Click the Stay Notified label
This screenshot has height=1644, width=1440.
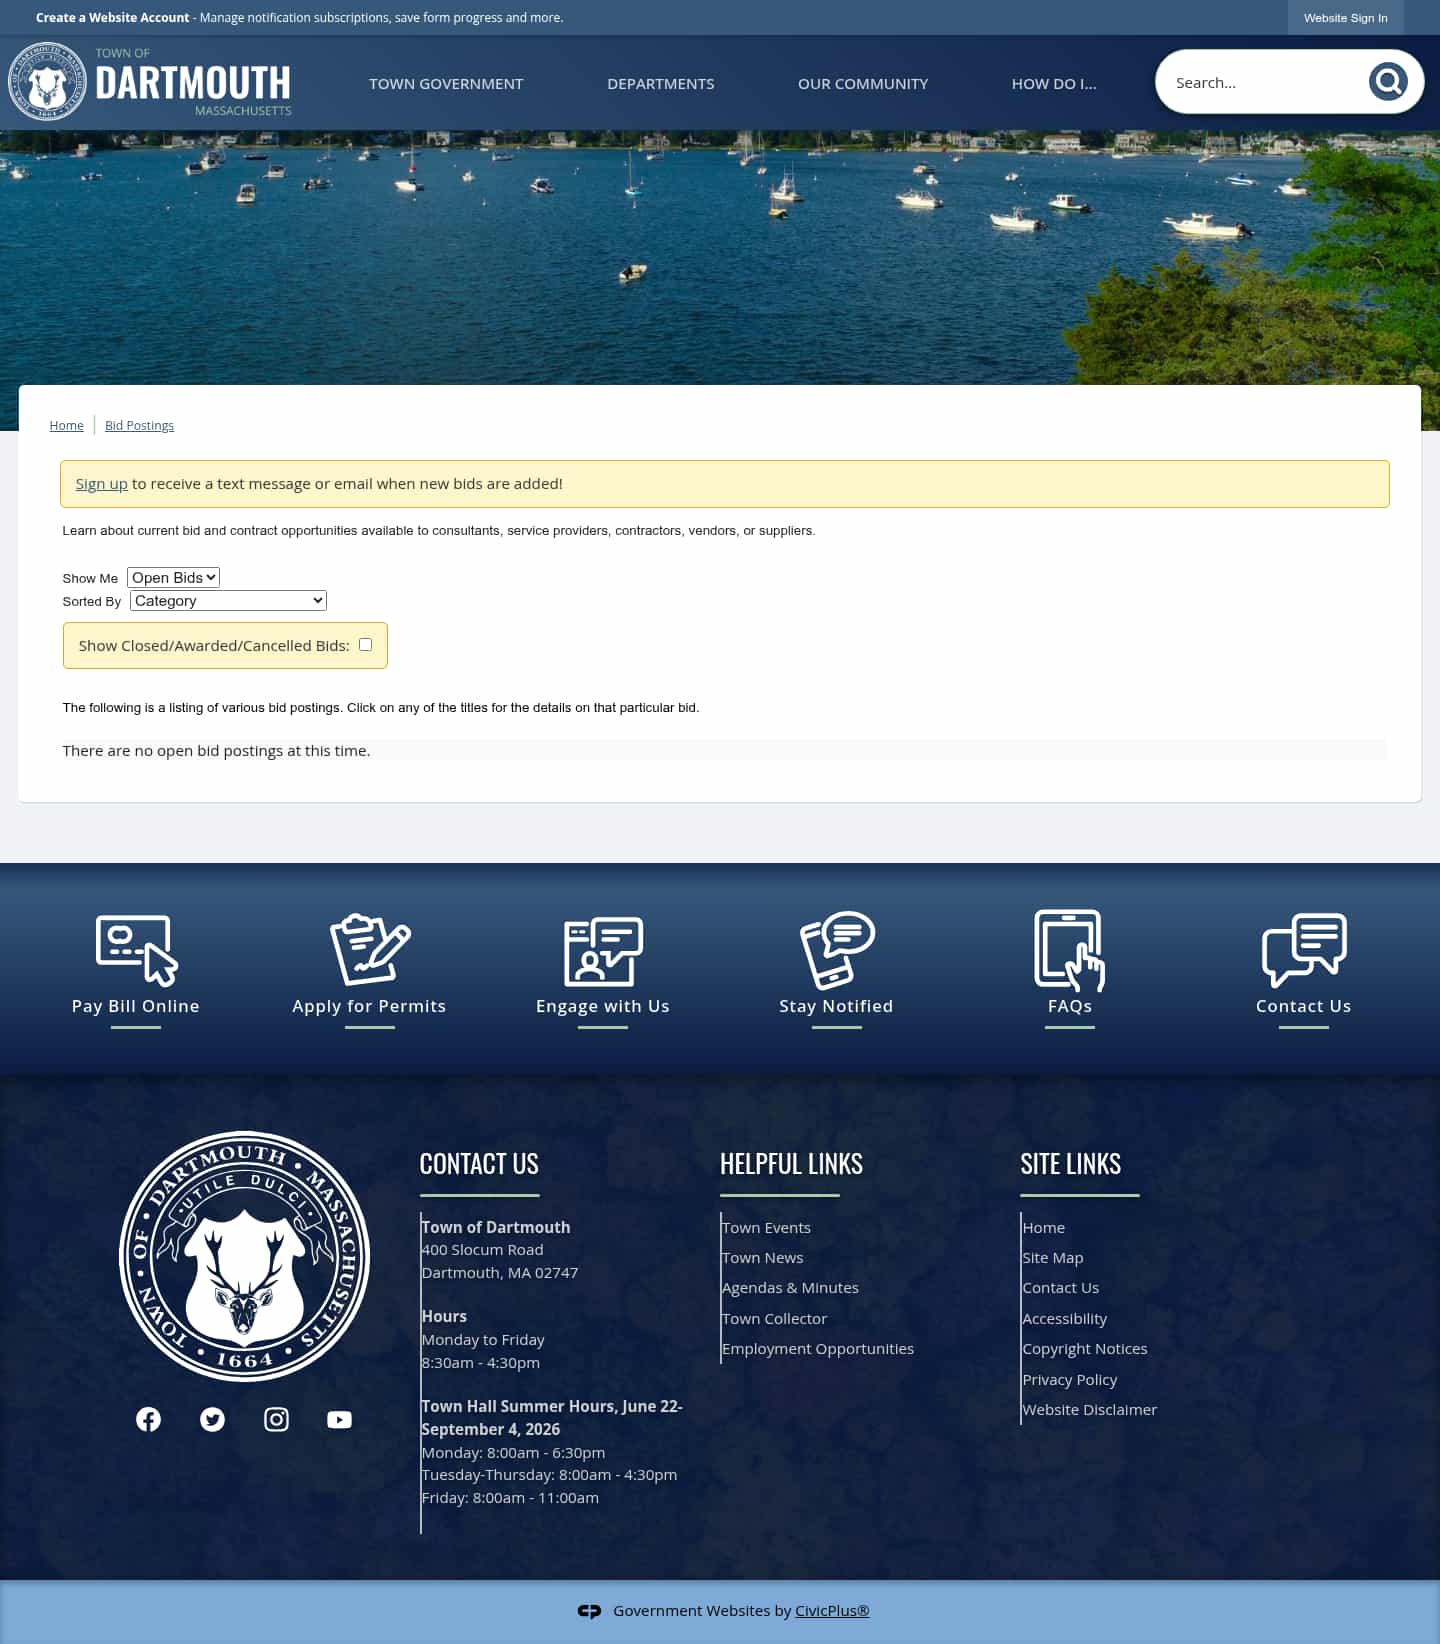(836, 1006)
